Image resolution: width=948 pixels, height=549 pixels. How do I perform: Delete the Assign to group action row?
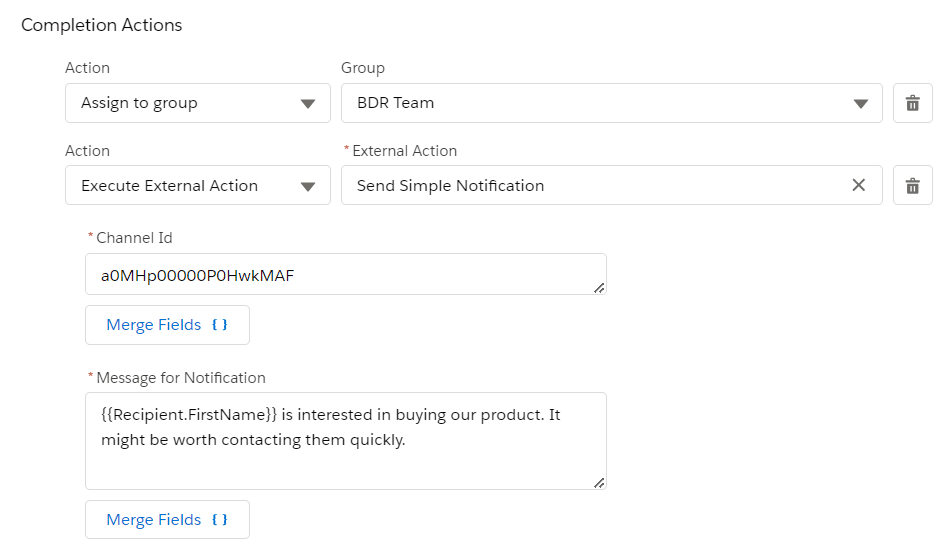(x=912, y=103)
